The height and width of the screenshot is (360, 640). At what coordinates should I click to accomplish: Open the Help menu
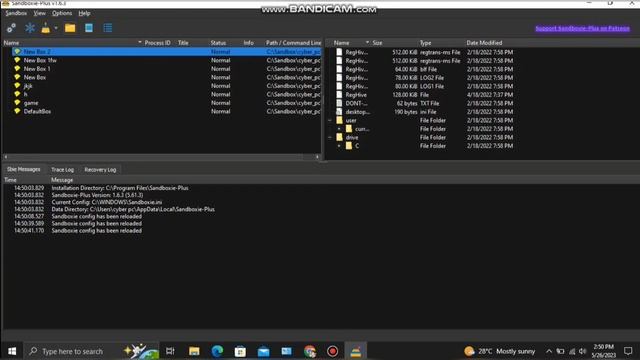coord(84,13)
